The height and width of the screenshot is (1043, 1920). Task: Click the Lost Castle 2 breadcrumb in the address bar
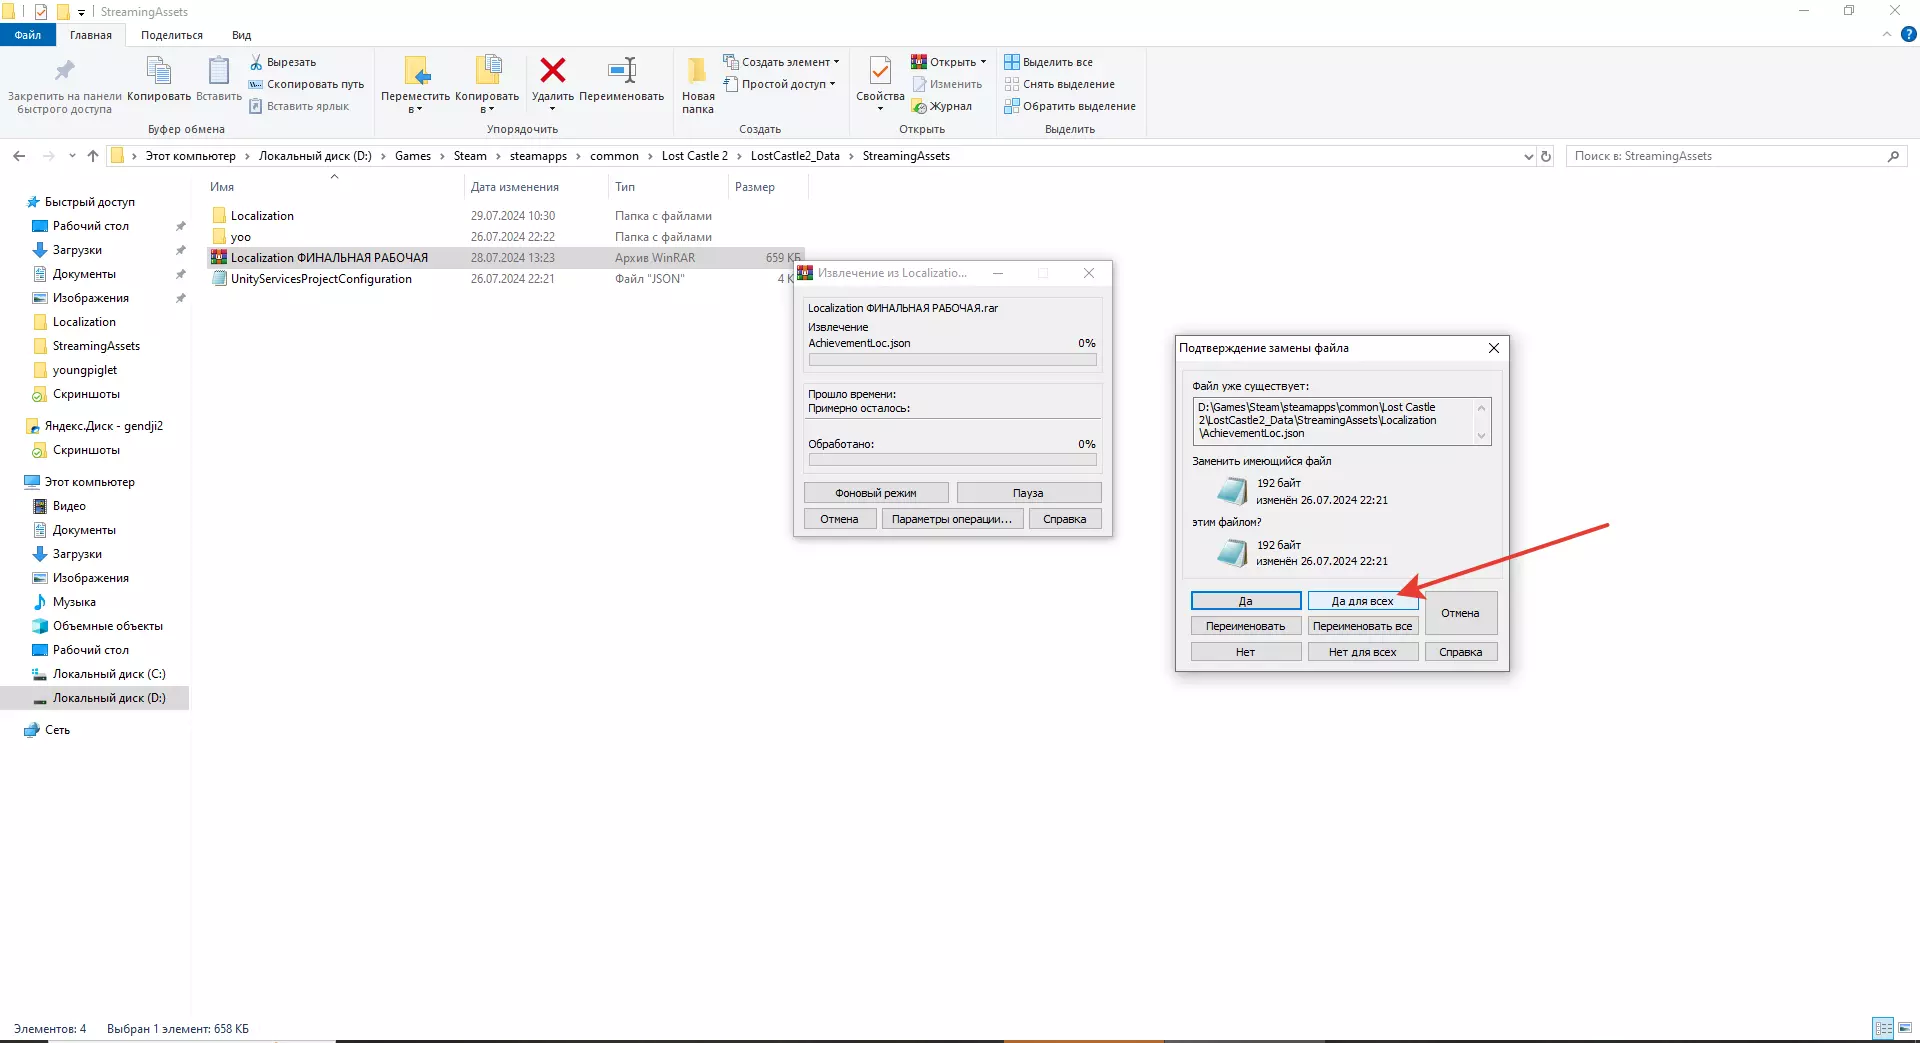click(x=694, y=156)
